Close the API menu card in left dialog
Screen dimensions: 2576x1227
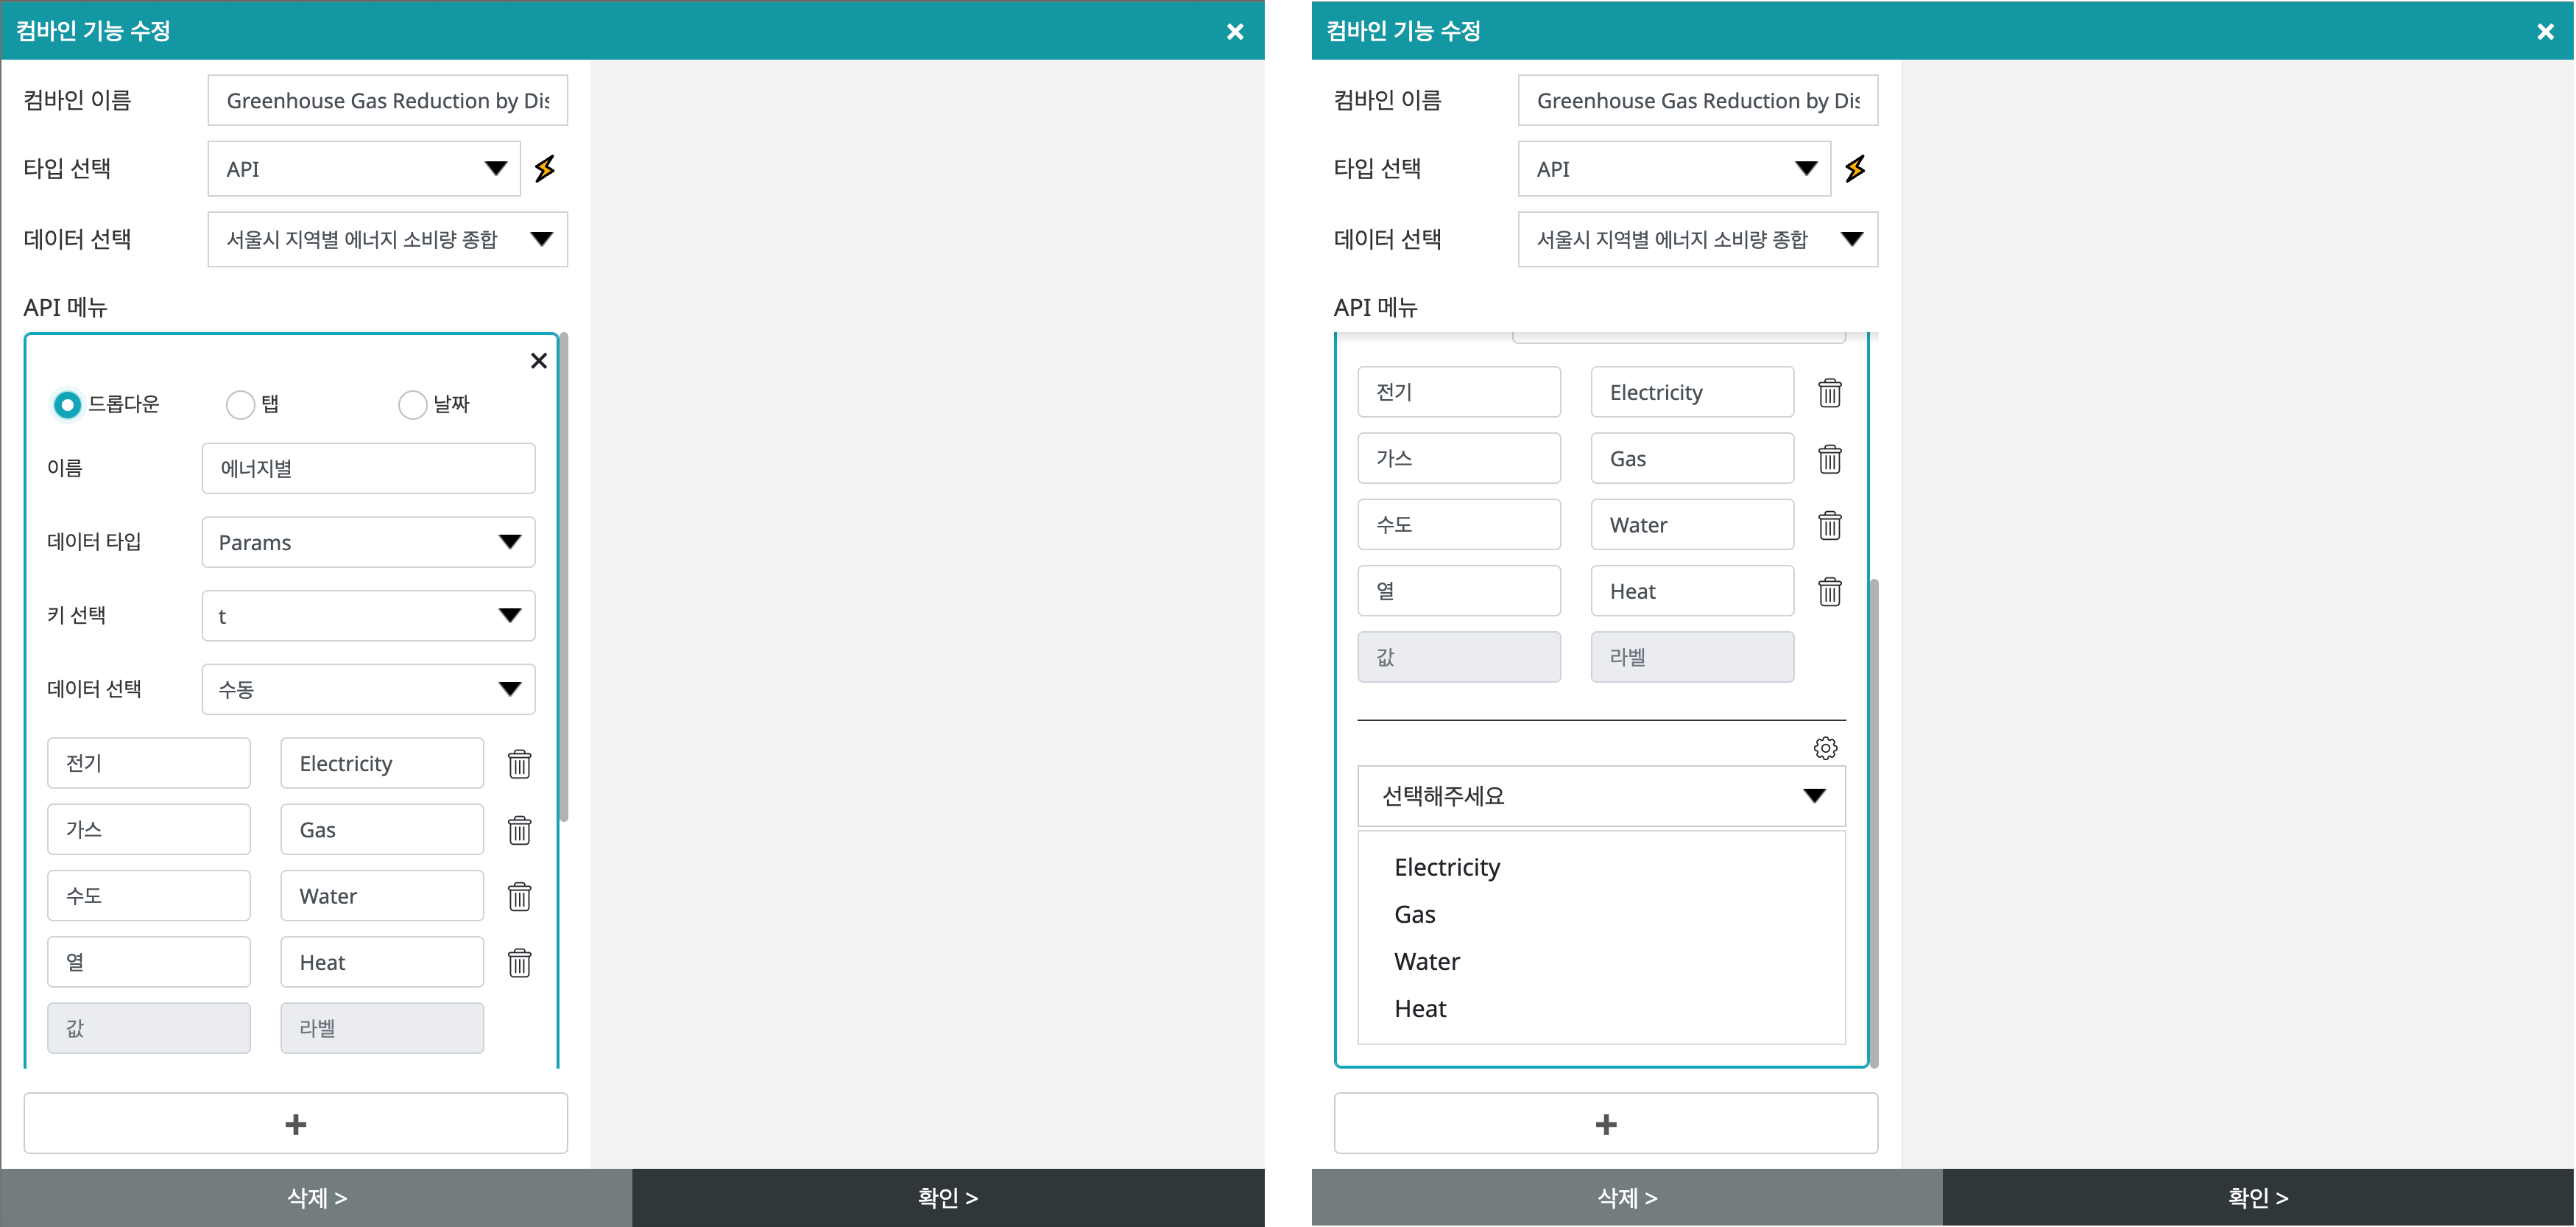click(538, 361)
